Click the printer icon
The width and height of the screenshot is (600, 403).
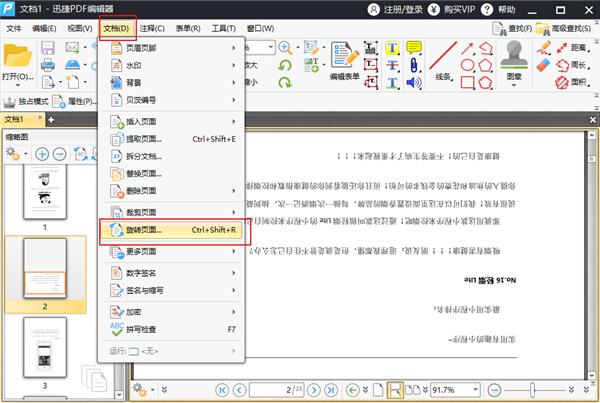pos(47,65)
